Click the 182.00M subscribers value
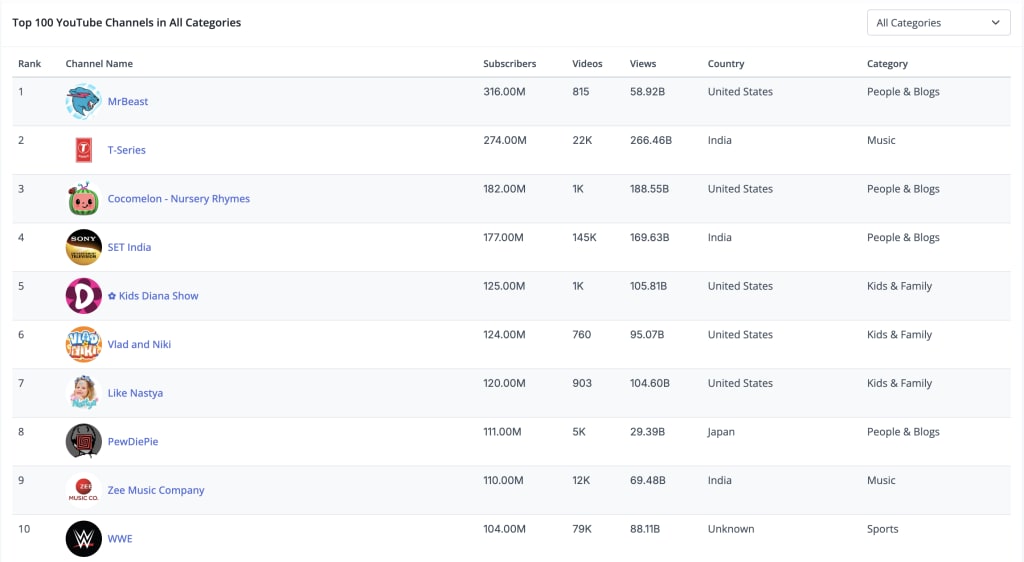The width and height of the screenshot is (1024, 562). [504, 189]
